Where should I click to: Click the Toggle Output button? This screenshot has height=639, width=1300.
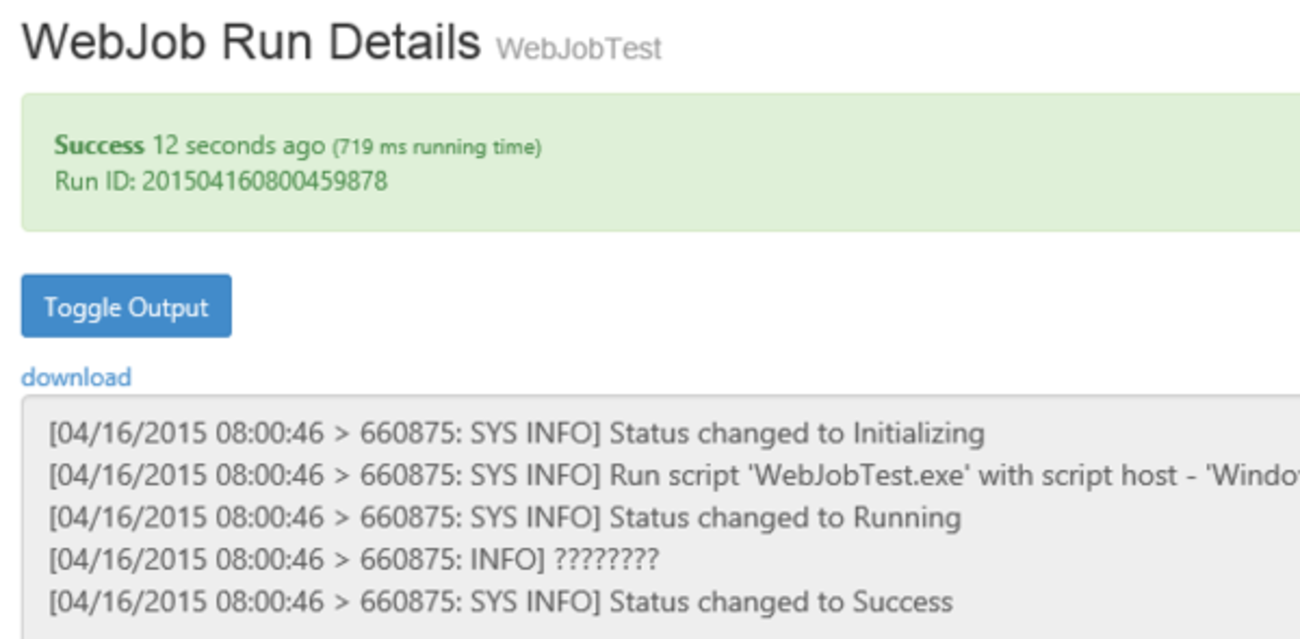(126, 307)
